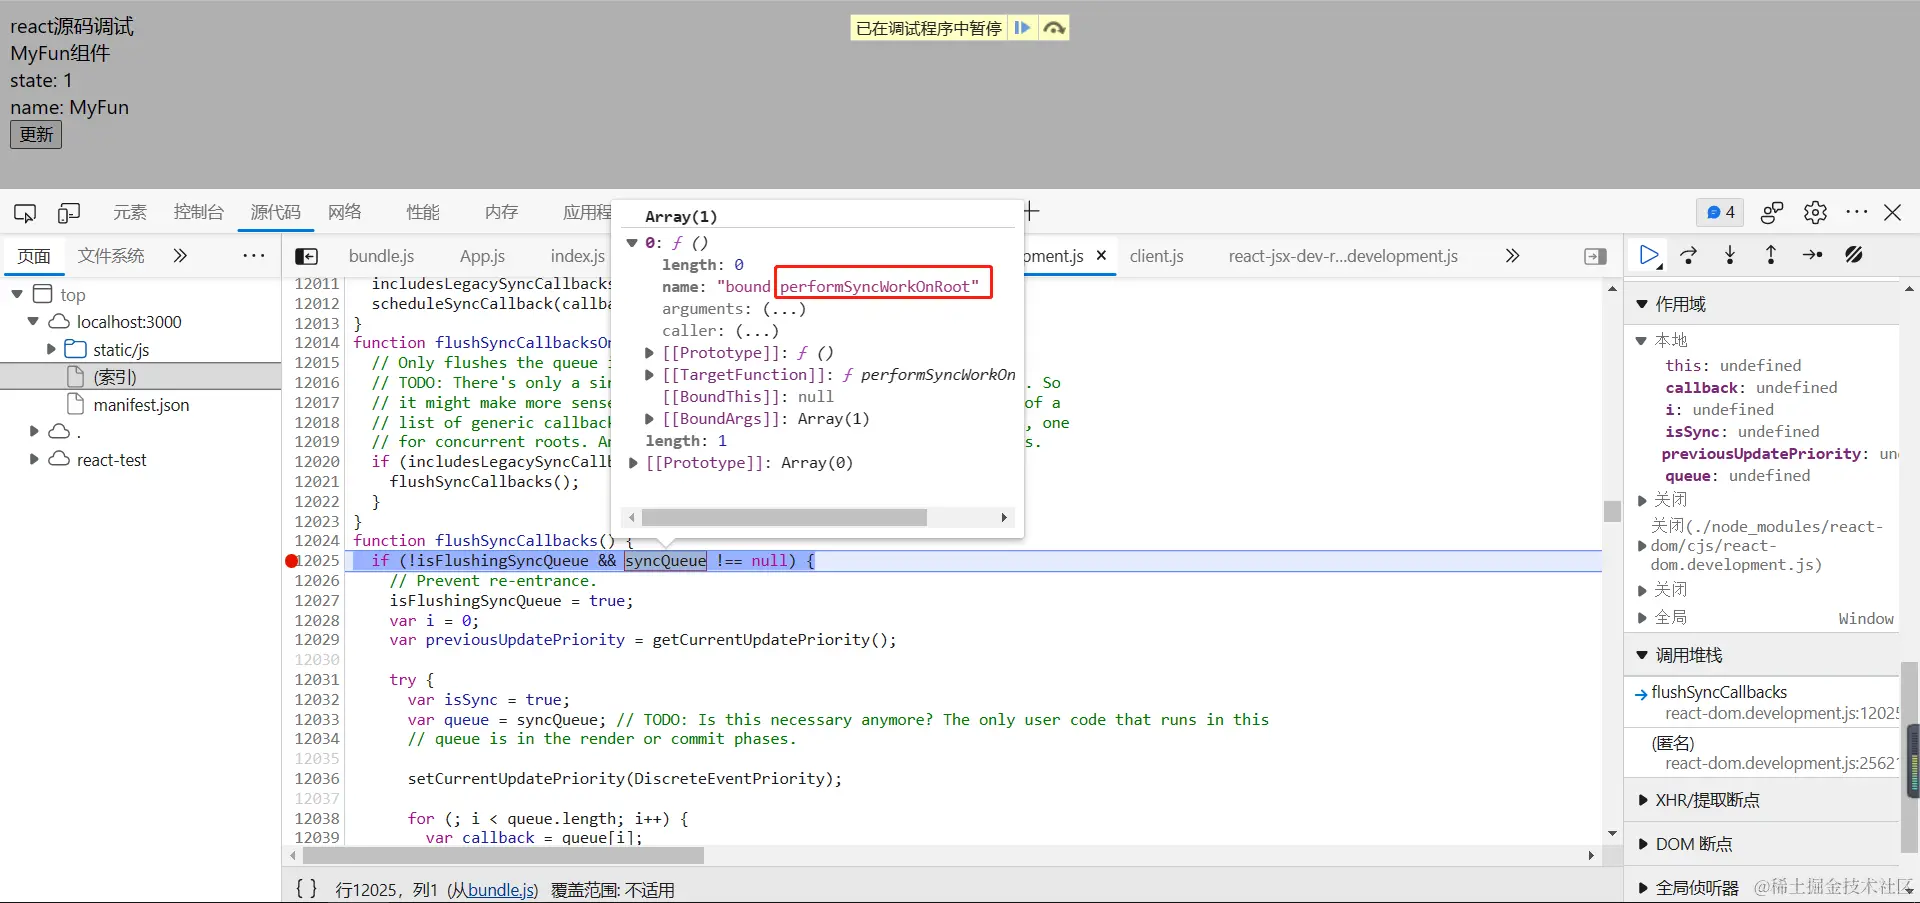
Task: Show more file tabs chevron
Action: point(1512,256)
